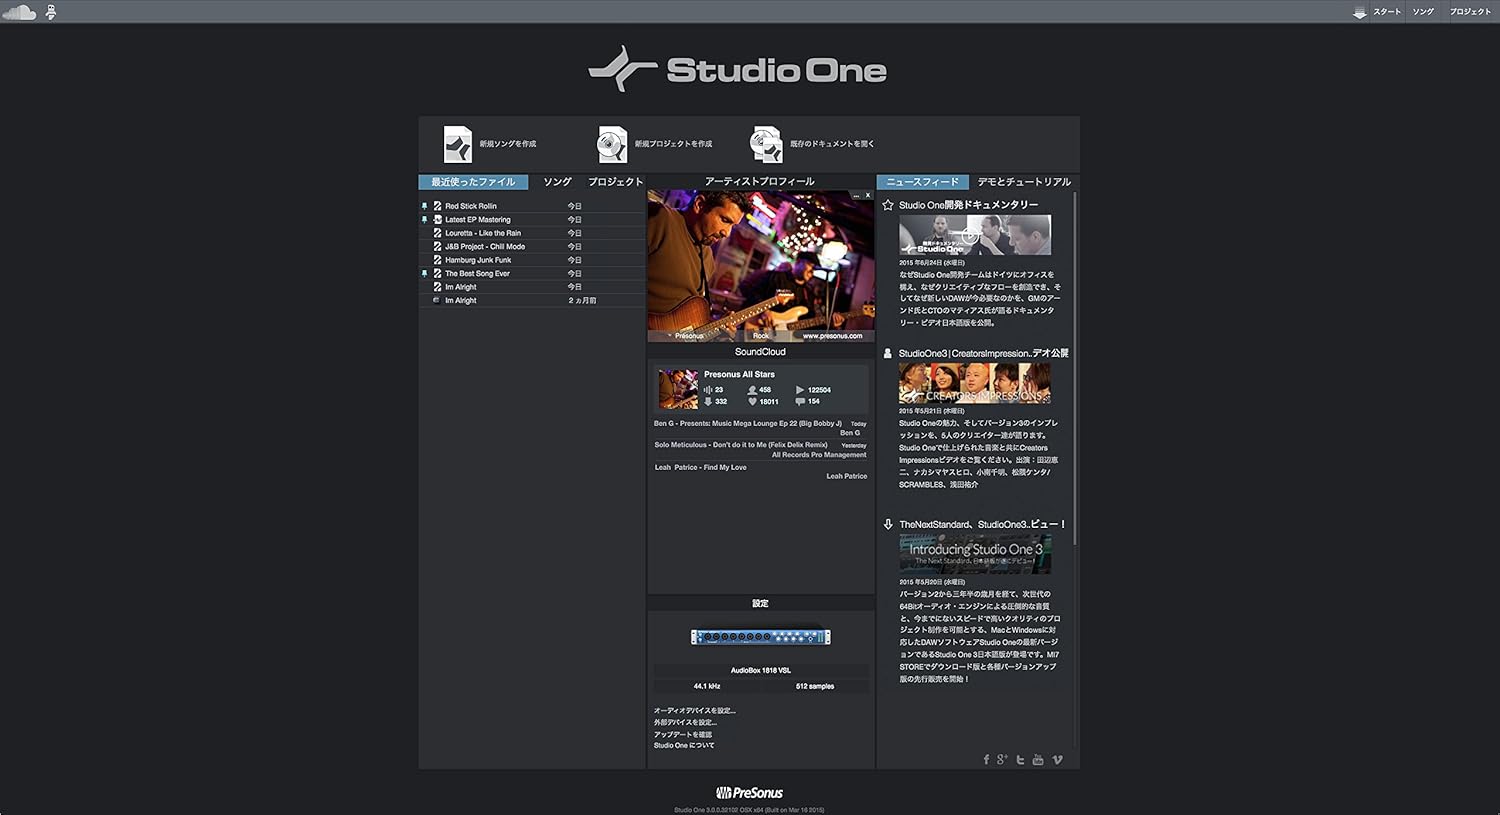Click song icon beside Louretta - Like the Rain

coord(437,233)
